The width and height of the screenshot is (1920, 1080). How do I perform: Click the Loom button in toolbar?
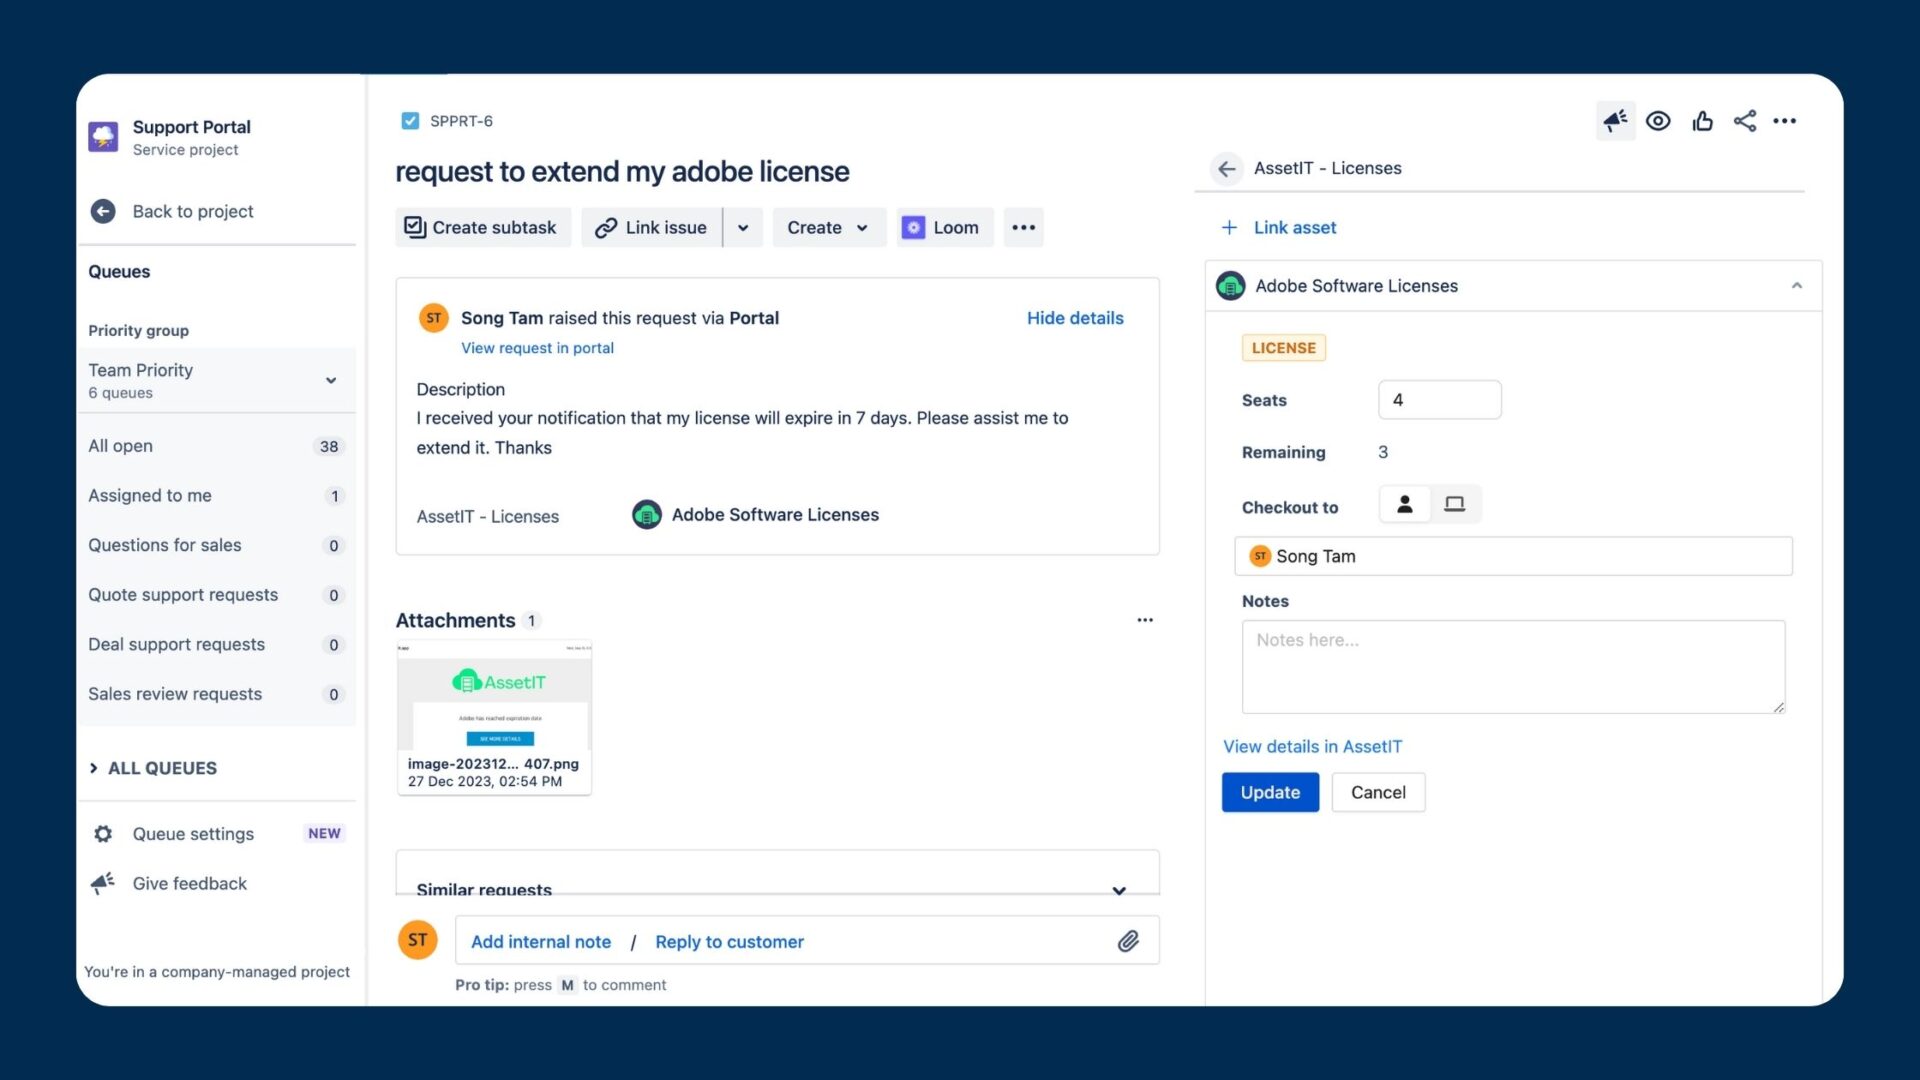coord(942,227)
